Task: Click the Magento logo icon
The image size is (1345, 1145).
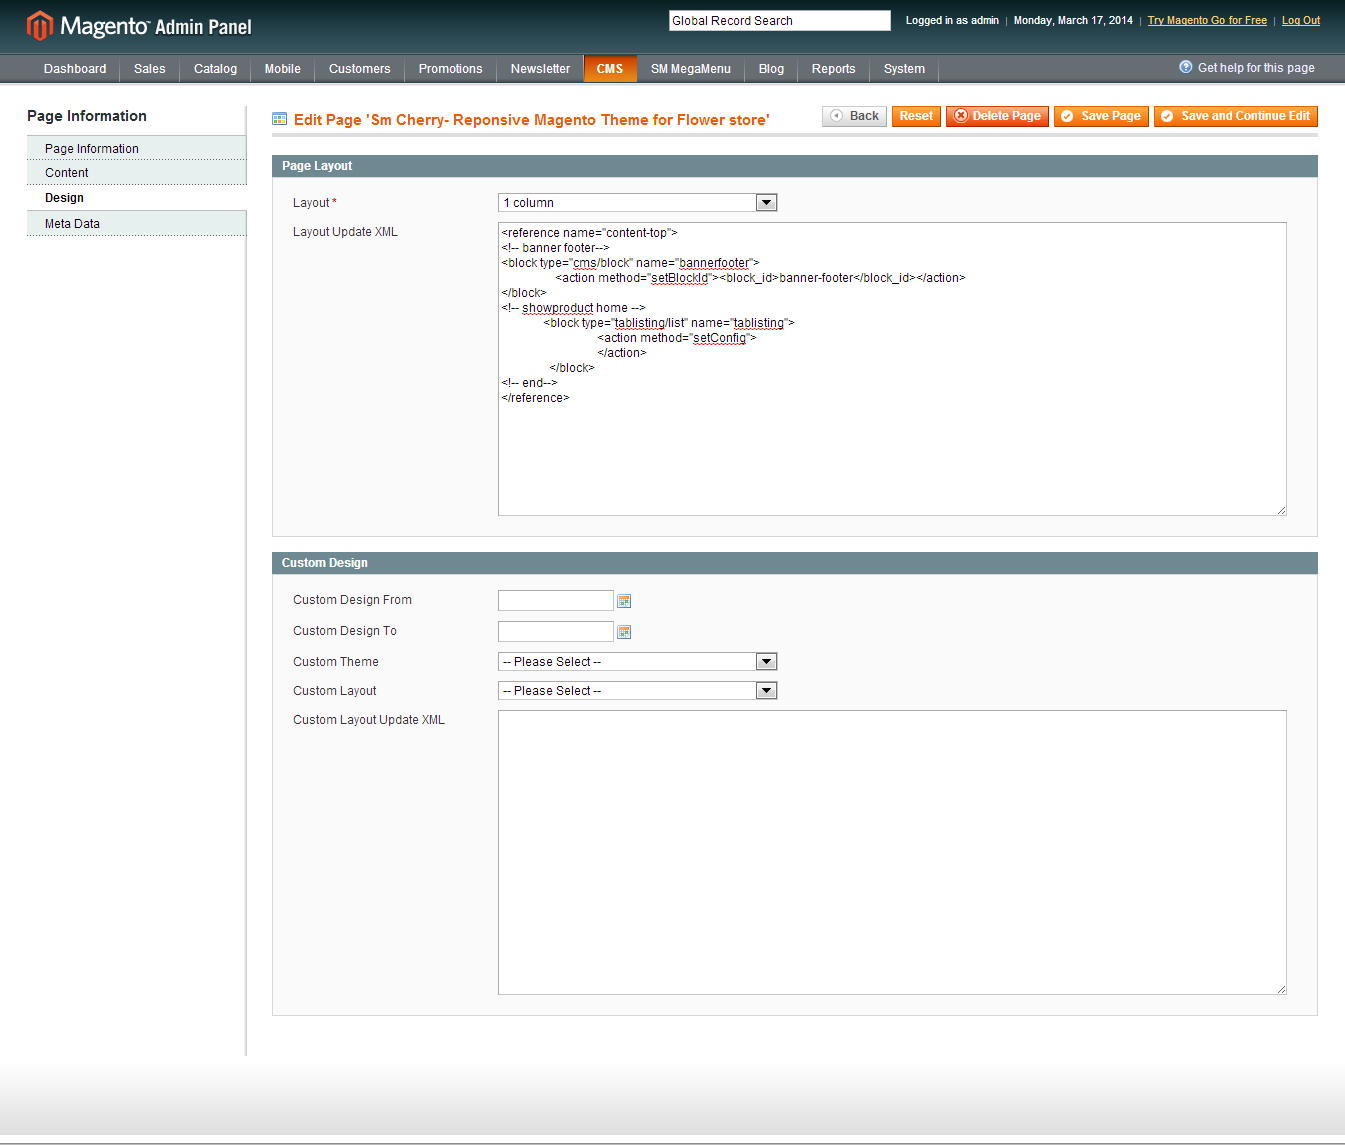Action: (39, 26)
